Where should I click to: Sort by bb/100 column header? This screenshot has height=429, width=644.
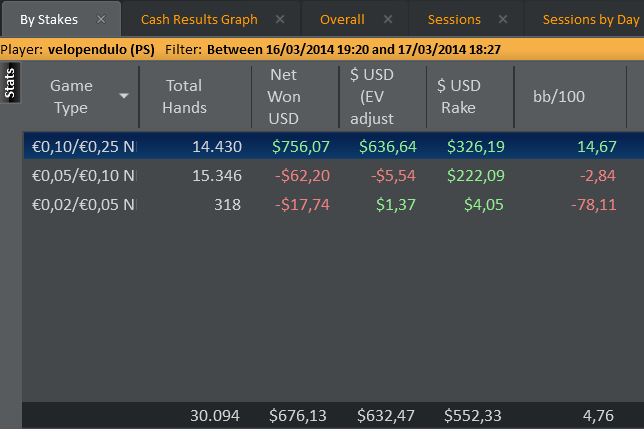click(559, 96)
